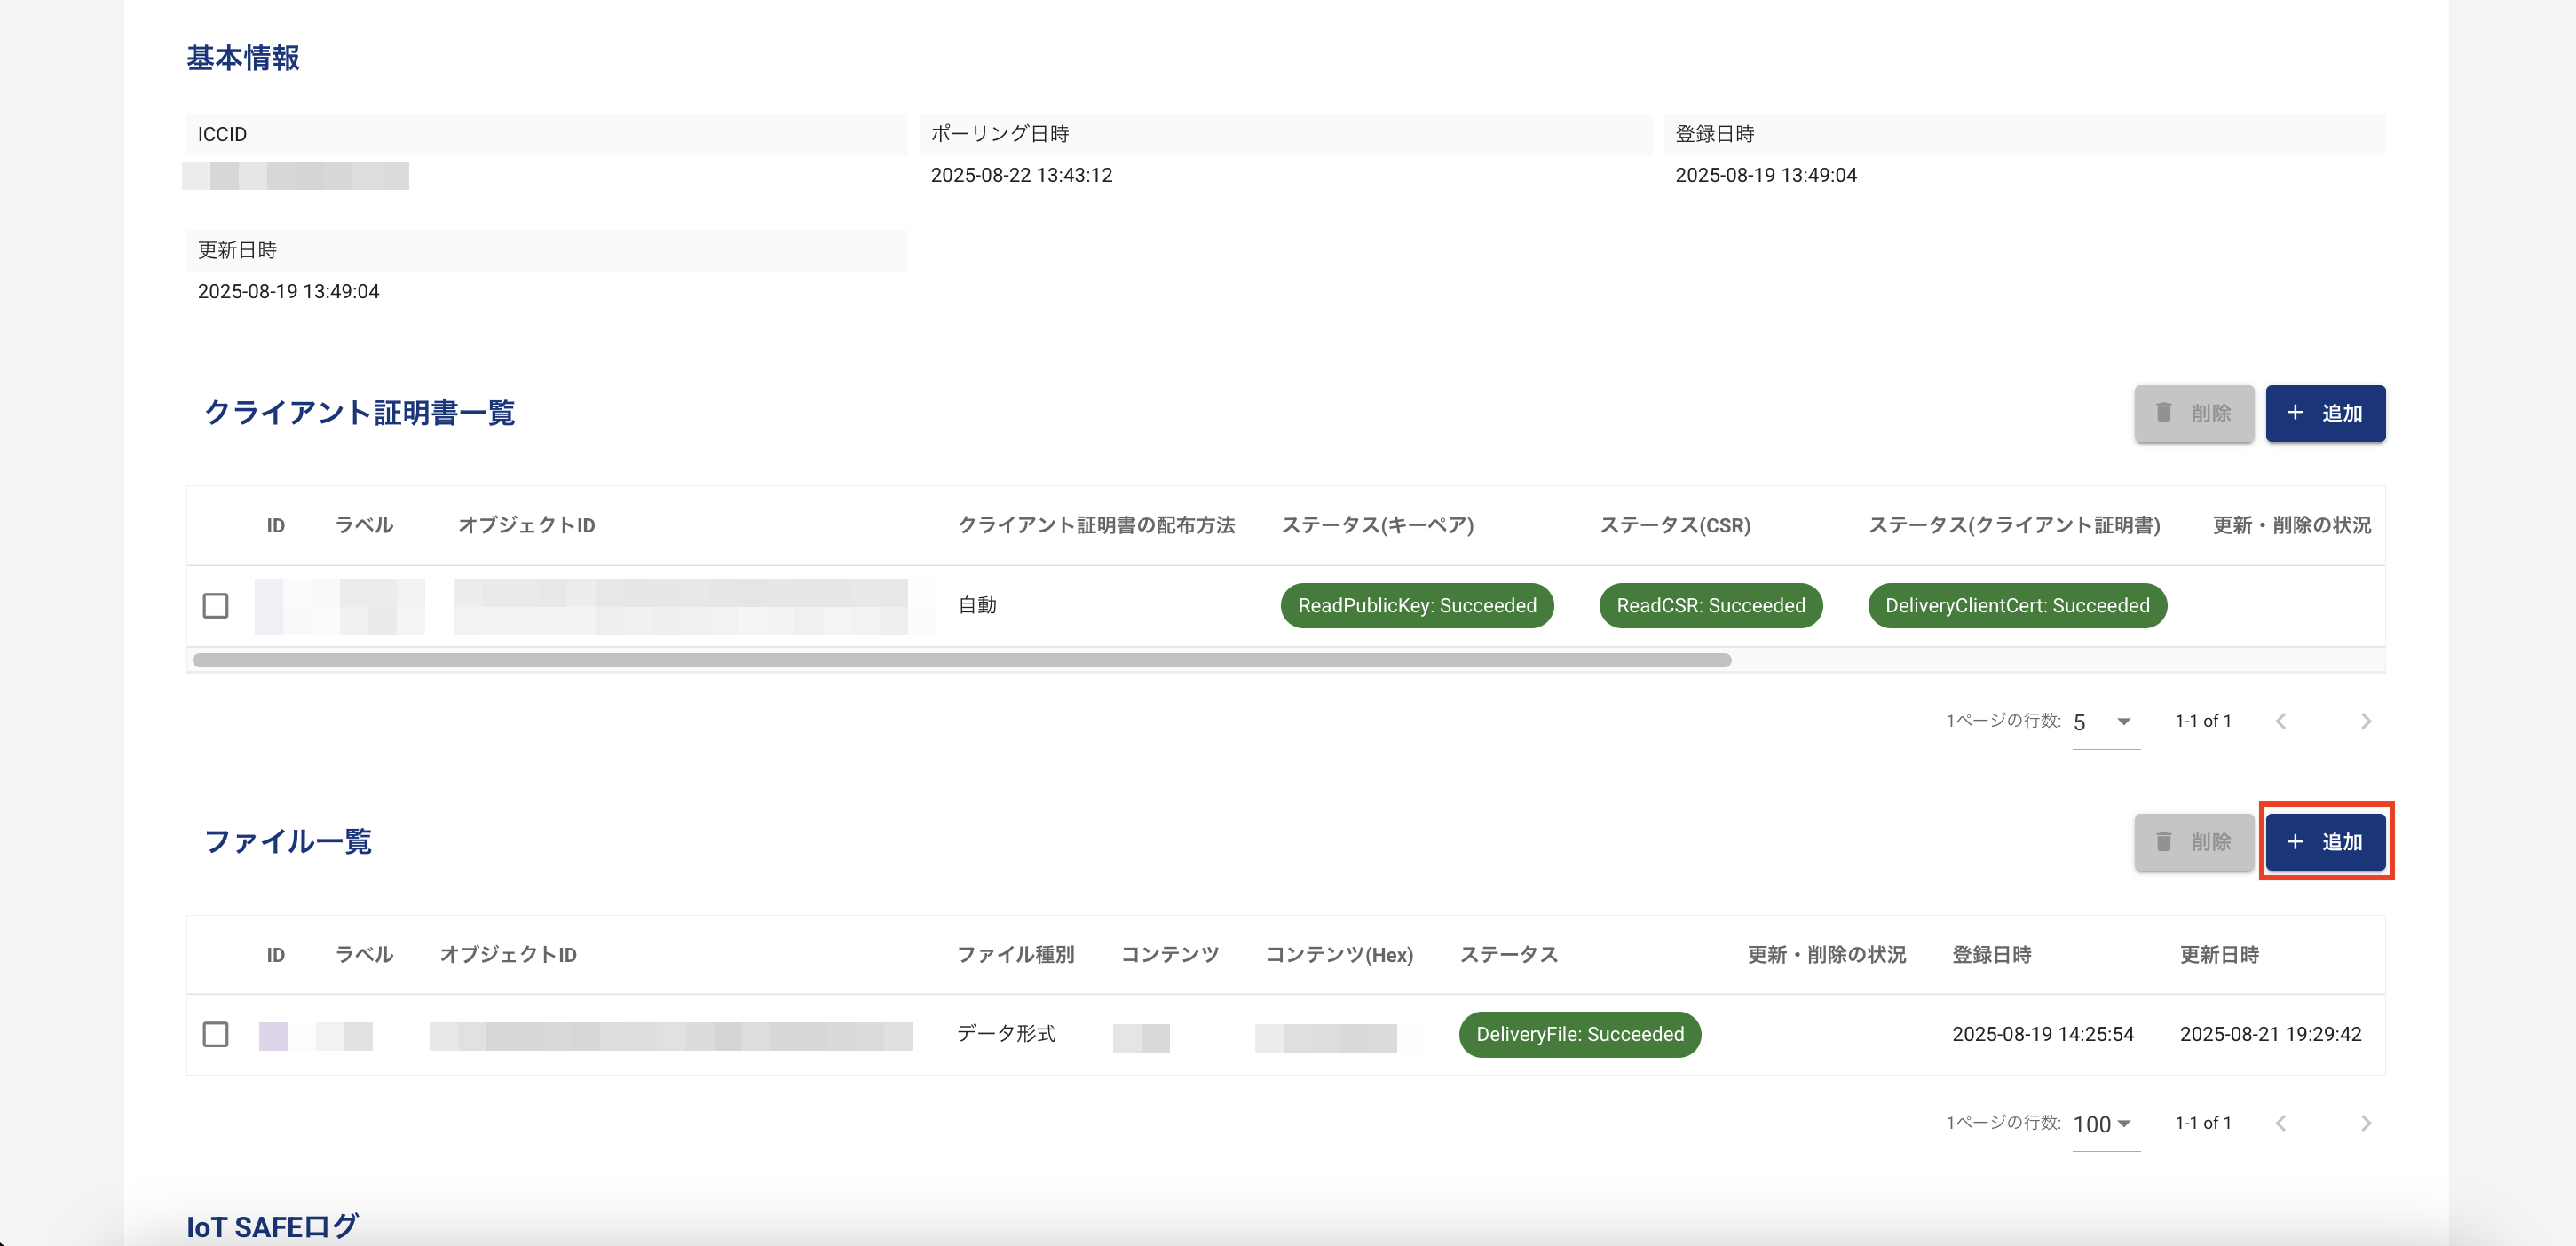Viewport: 2576px width, 1246px height.
Task: Click plus icon in client certificate 追加 button
Action: (x=2295, y=413)
